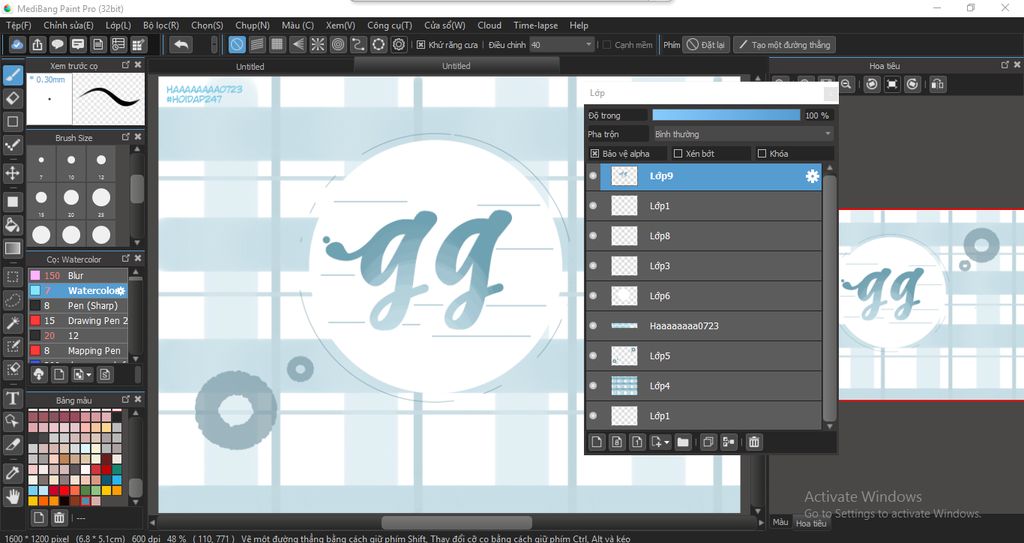Select the Eraser tool in the left toolbar

[x=12, y=99]
